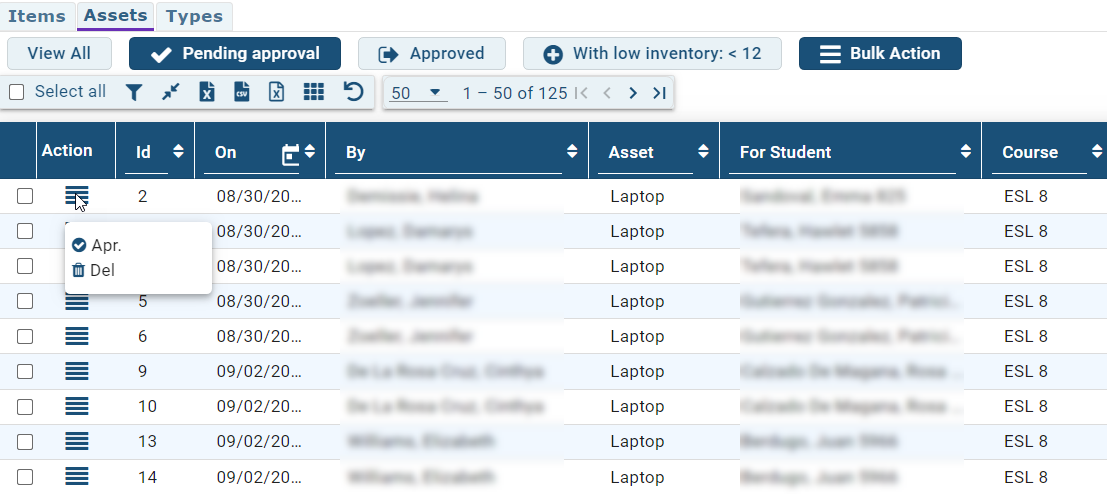The width and height of the screenshot is (1107, 494).
Task: Click the collapse arrows icon in toolbar
Action: 171,92
